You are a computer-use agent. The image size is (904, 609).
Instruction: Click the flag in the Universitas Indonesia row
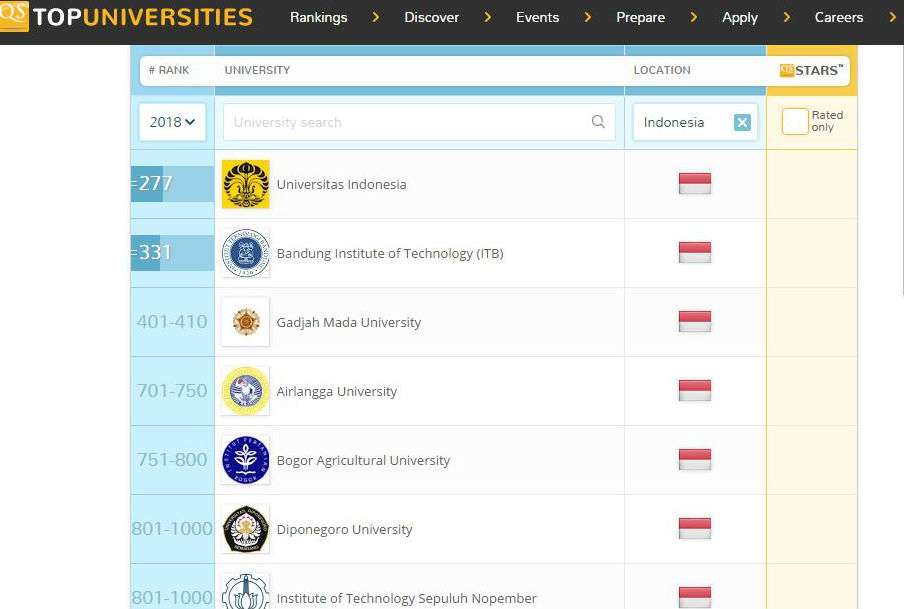pos(695,183)
